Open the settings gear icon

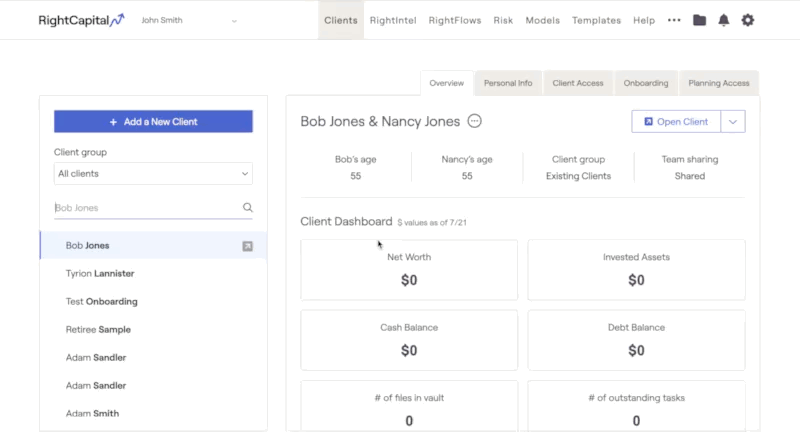coord(747,20)
